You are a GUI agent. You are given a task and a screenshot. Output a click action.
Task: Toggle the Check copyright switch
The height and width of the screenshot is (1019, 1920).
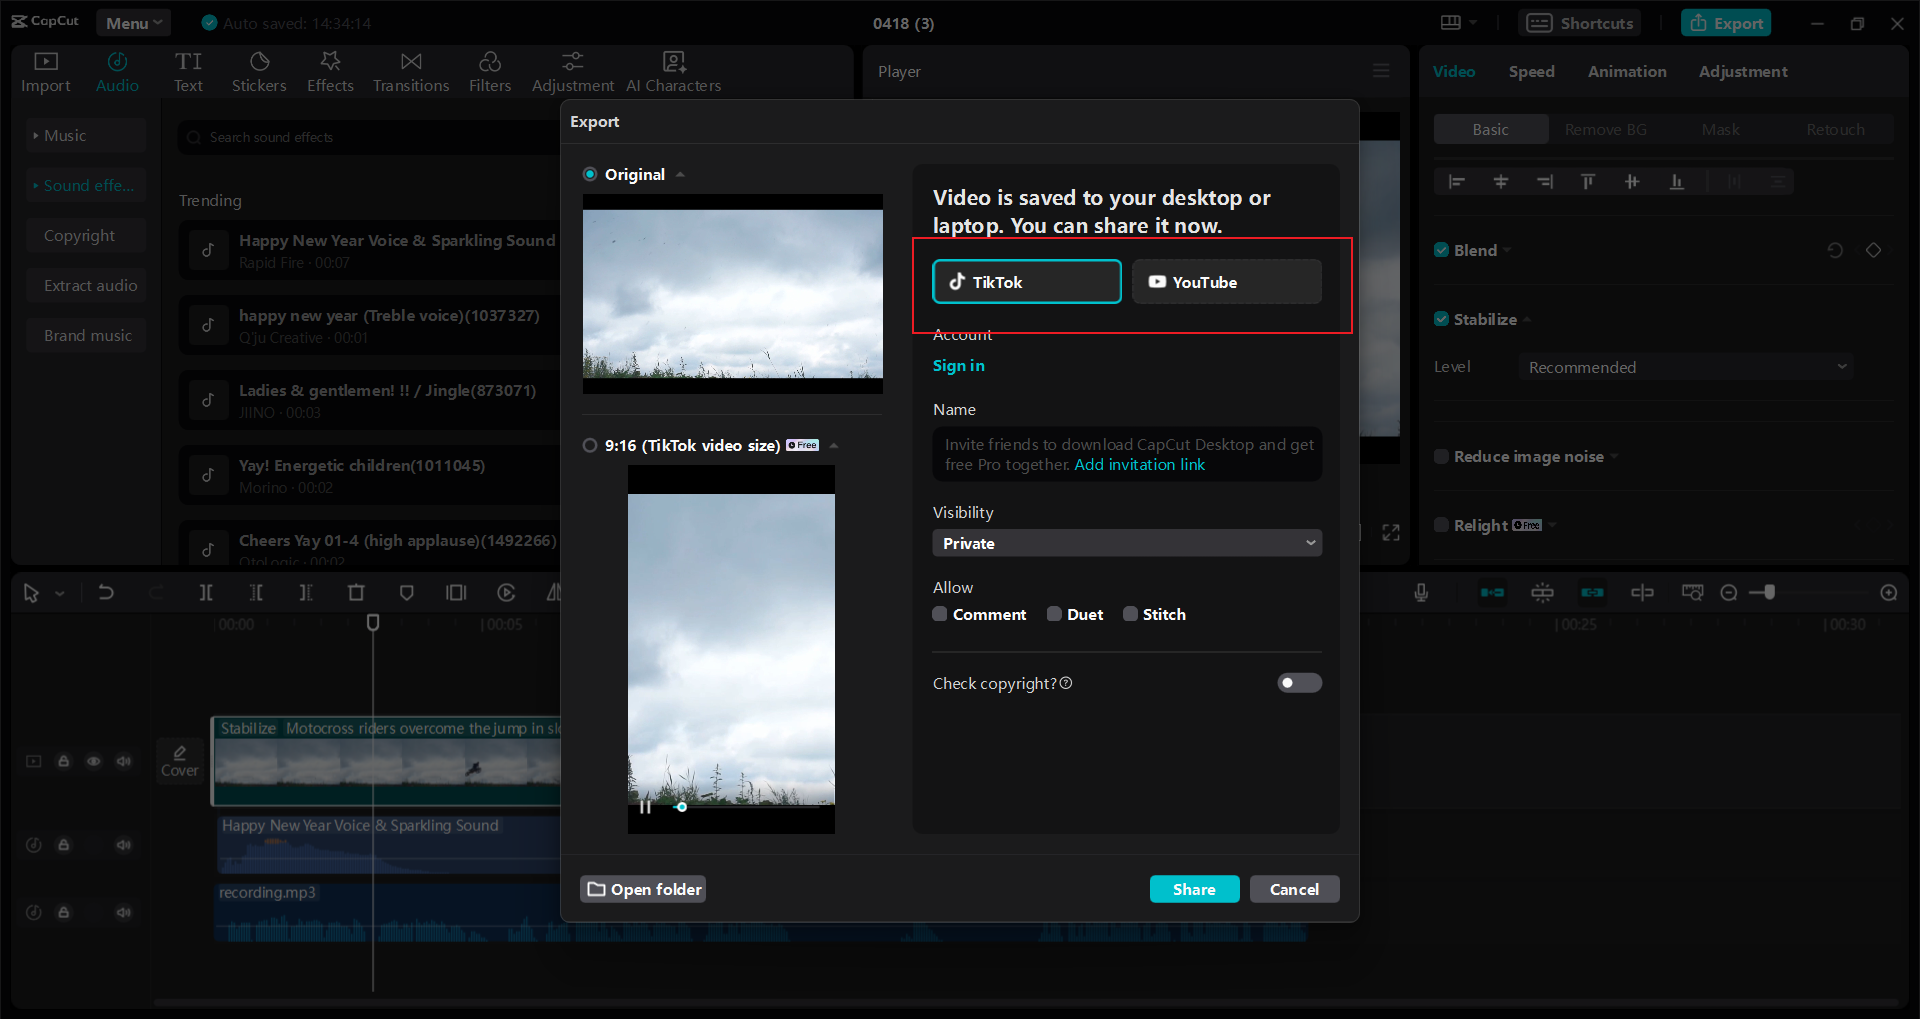(x=1300, y=683)
